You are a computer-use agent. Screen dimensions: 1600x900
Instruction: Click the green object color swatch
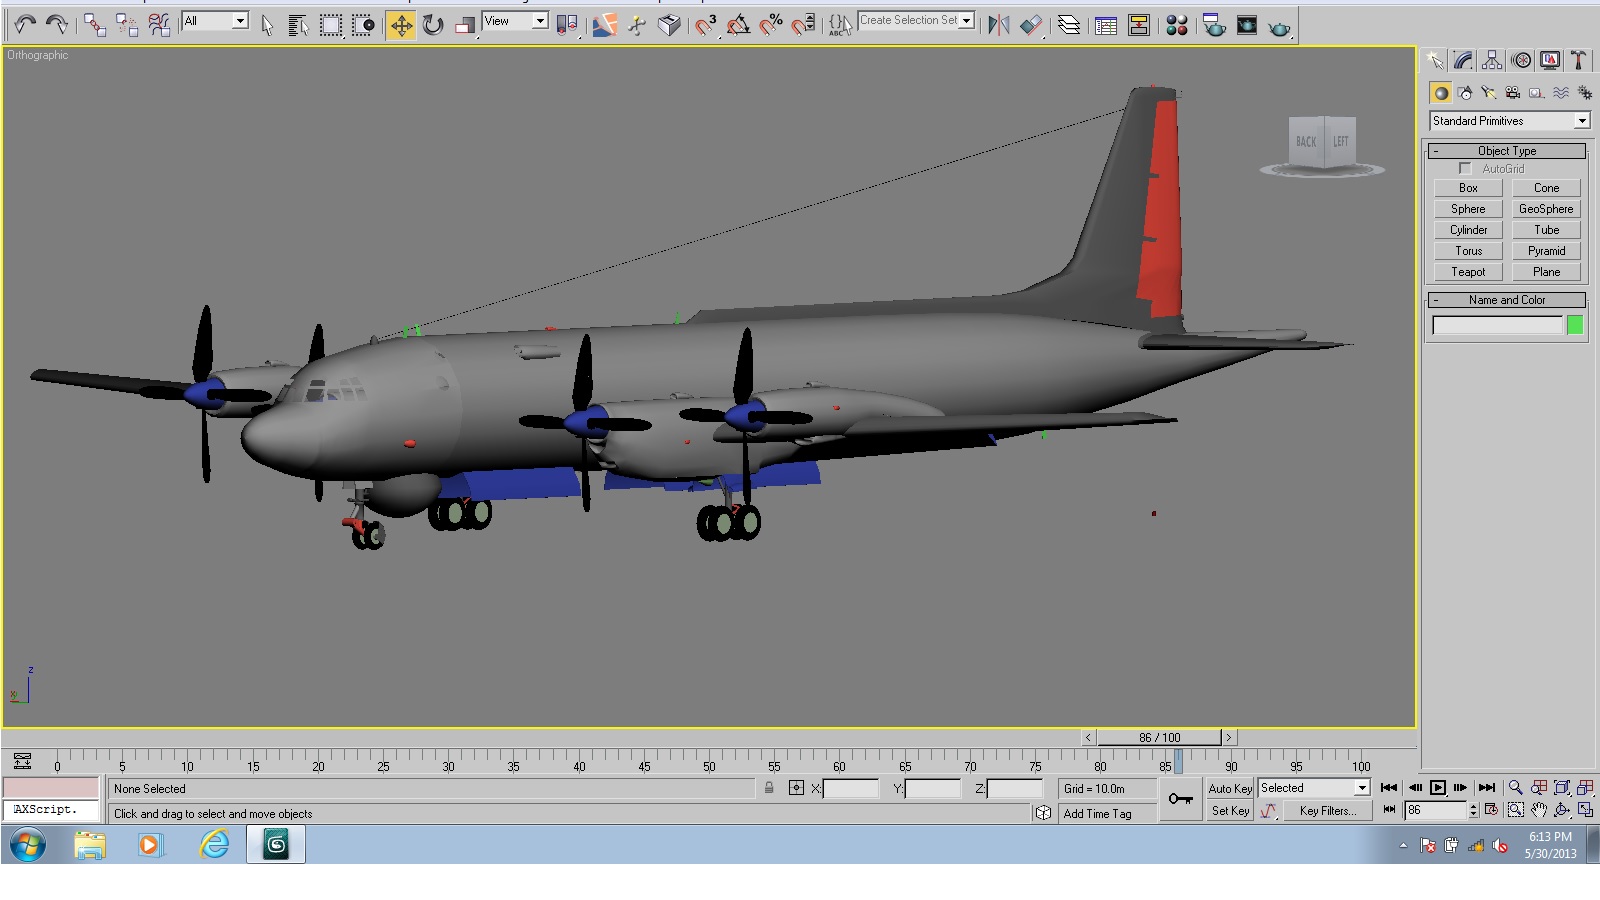1575,325
